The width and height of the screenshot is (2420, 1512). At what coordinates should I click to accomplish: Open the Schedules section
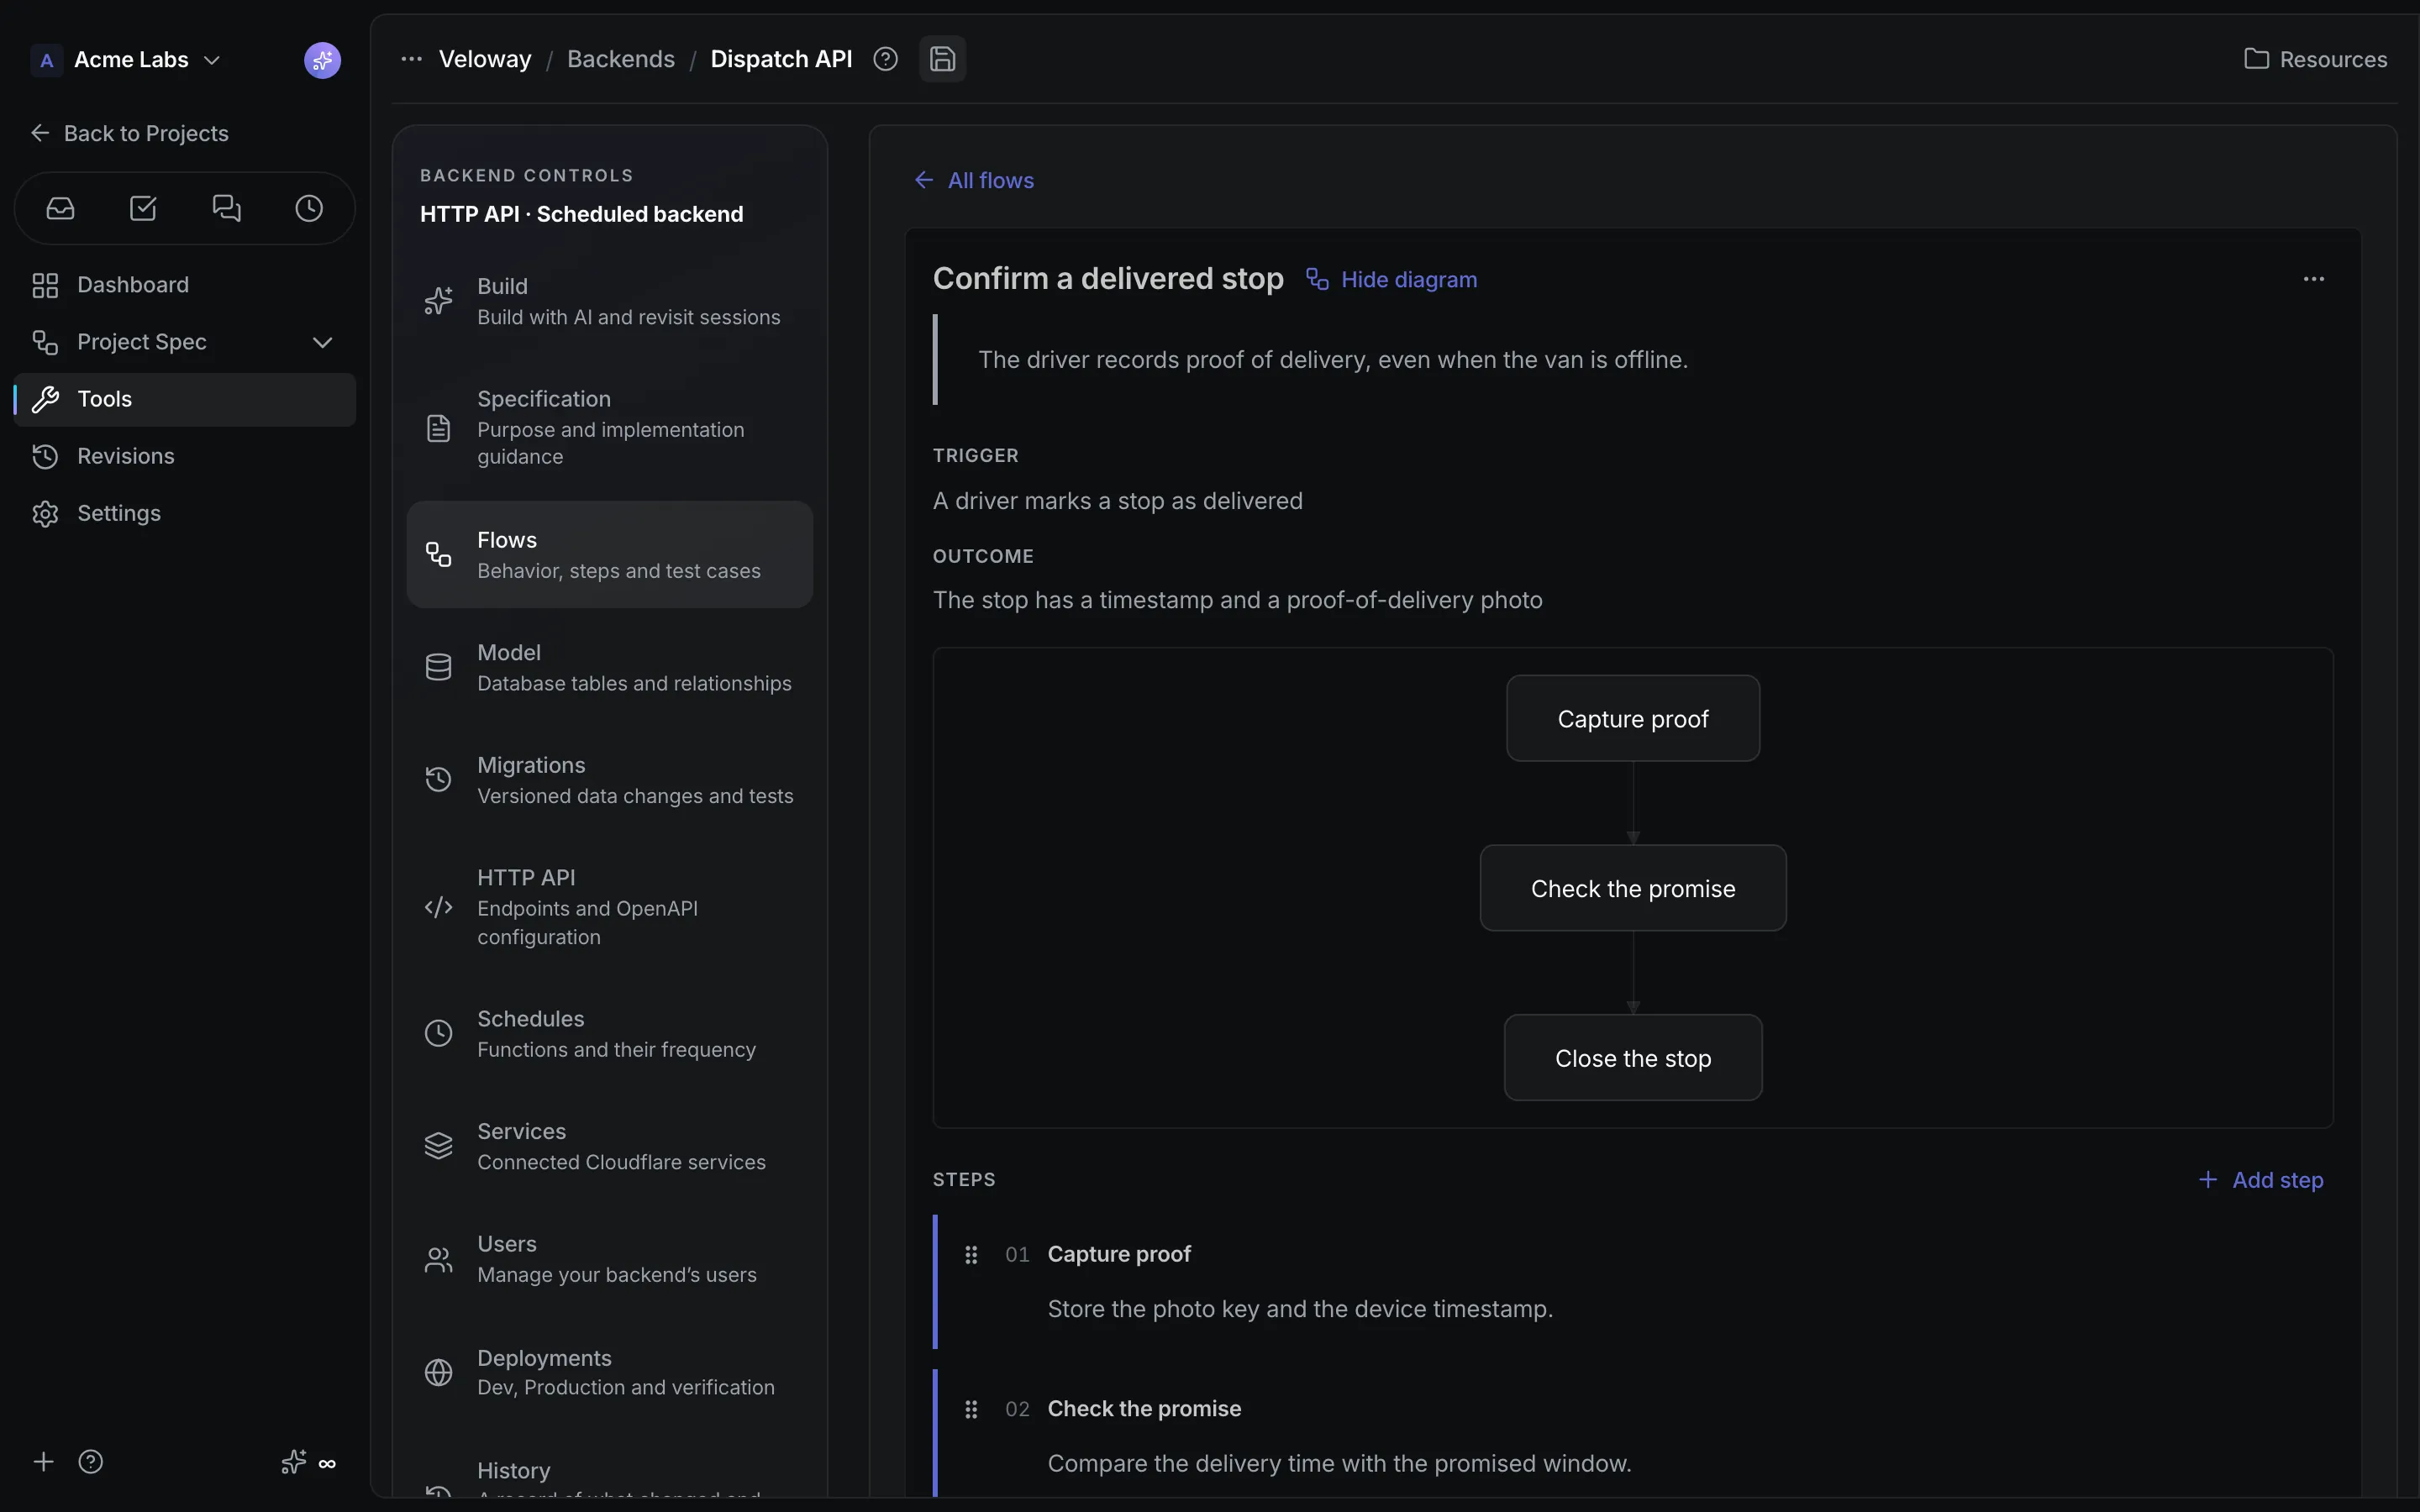click(609, 1033)
